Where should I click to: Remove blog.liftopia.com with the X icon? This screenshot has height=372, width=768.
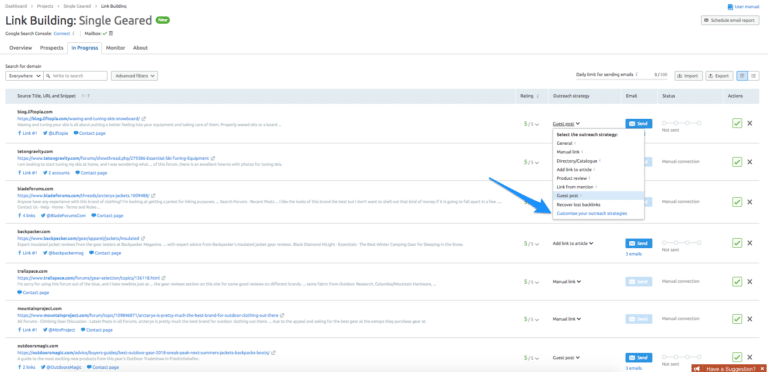[x=749, y=123]
